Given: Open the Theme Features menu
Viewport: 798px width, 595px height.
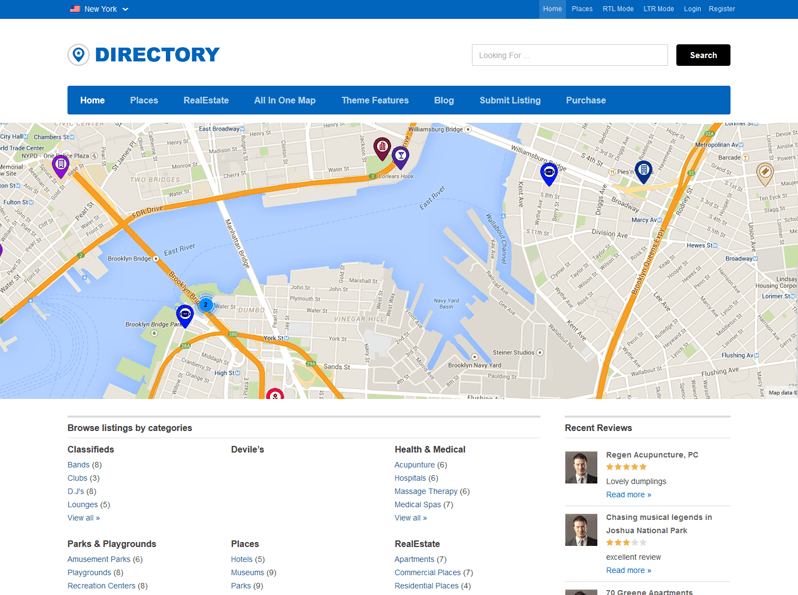Looking at the screenshot, I should [x=375, y=100].
